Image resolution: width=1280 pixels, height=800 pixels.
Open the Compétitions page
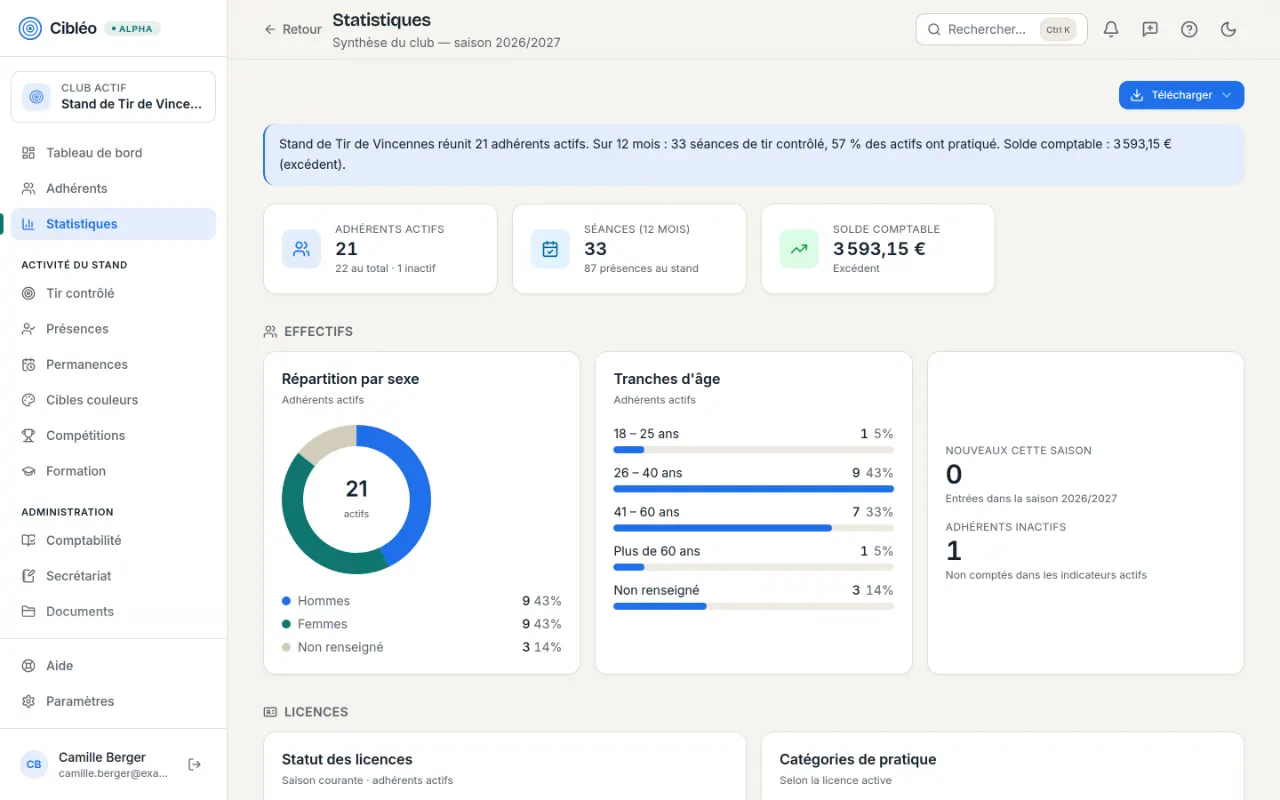coord(113,435)
